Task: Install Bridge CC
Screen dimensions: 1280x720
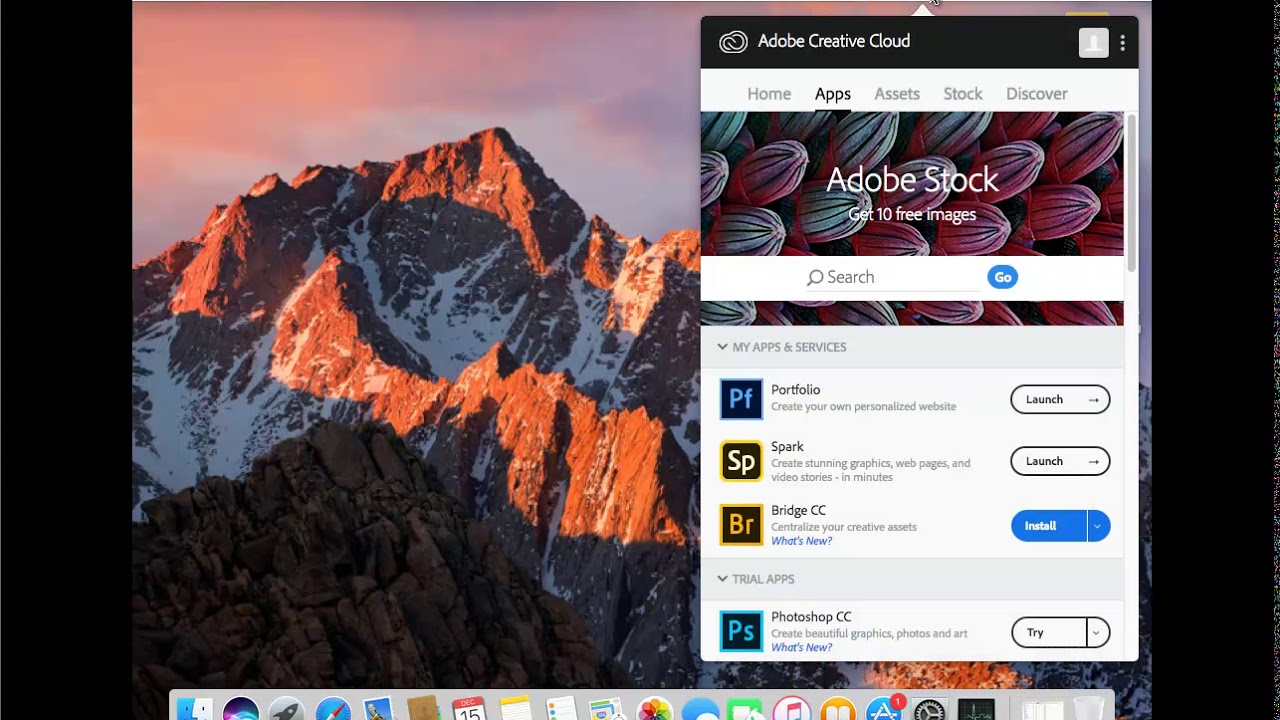Action: tap(1049, 526)
